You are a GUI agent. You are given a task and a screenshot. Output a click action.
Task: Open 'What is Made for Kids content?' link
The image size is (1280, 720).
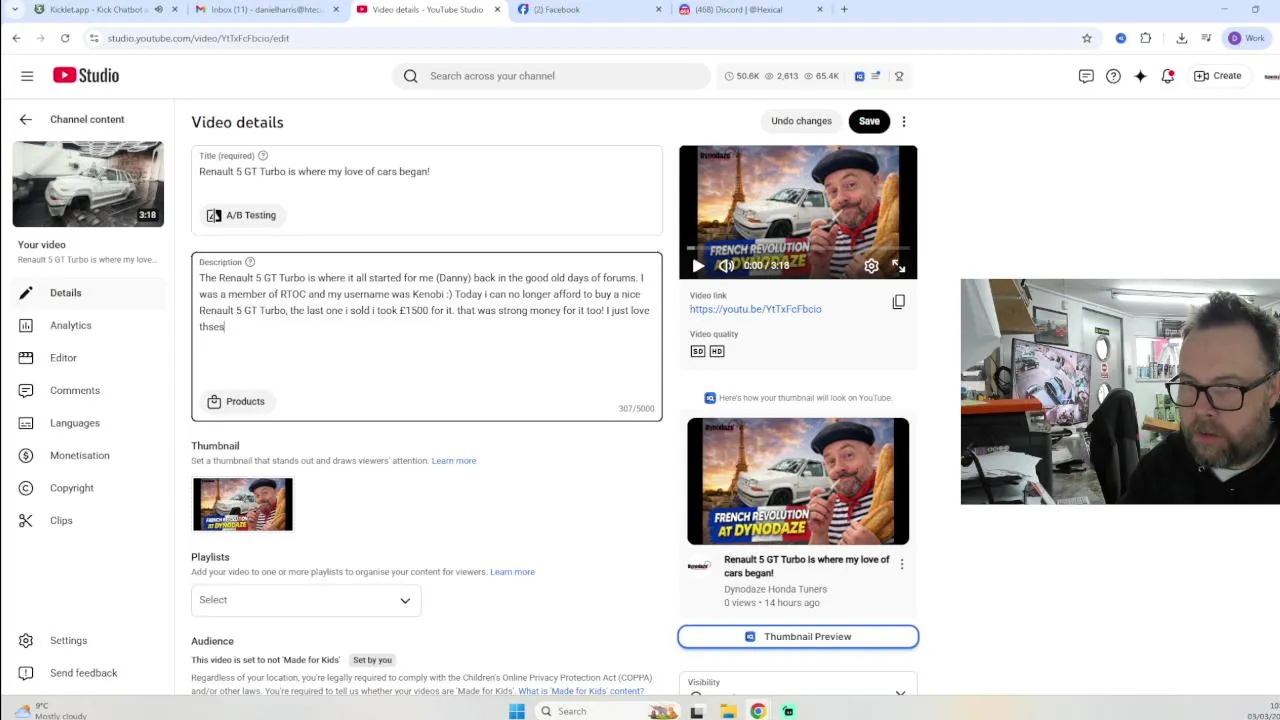coord(581,691)
